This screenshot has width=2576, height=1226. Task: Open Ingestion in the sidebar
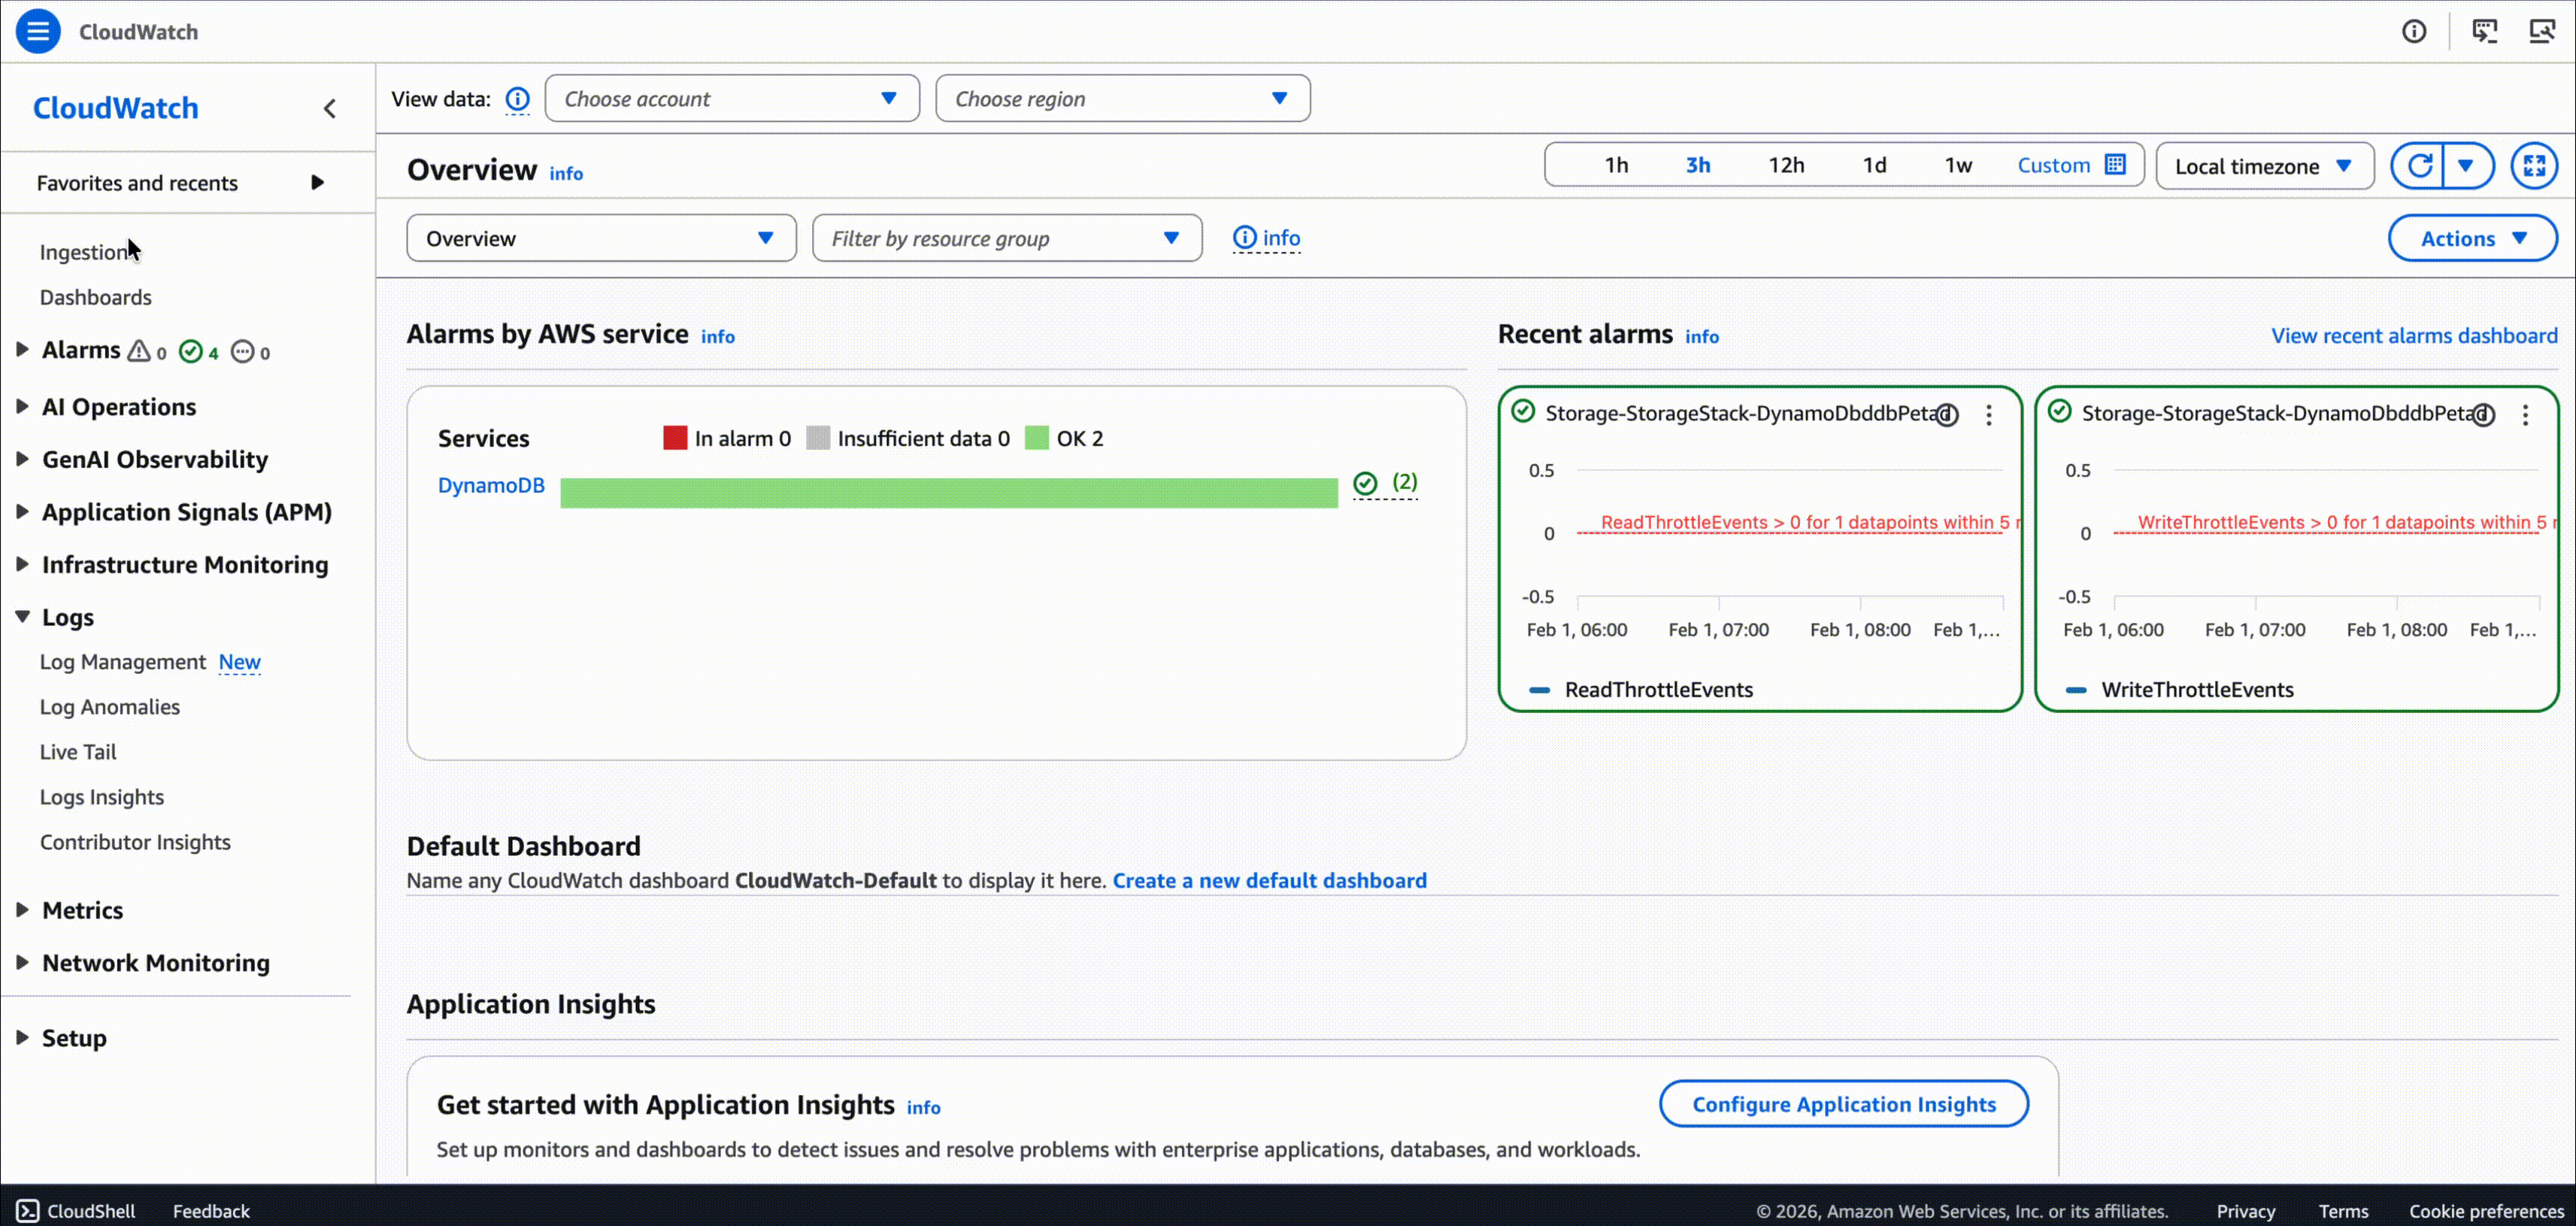point(85,252)
